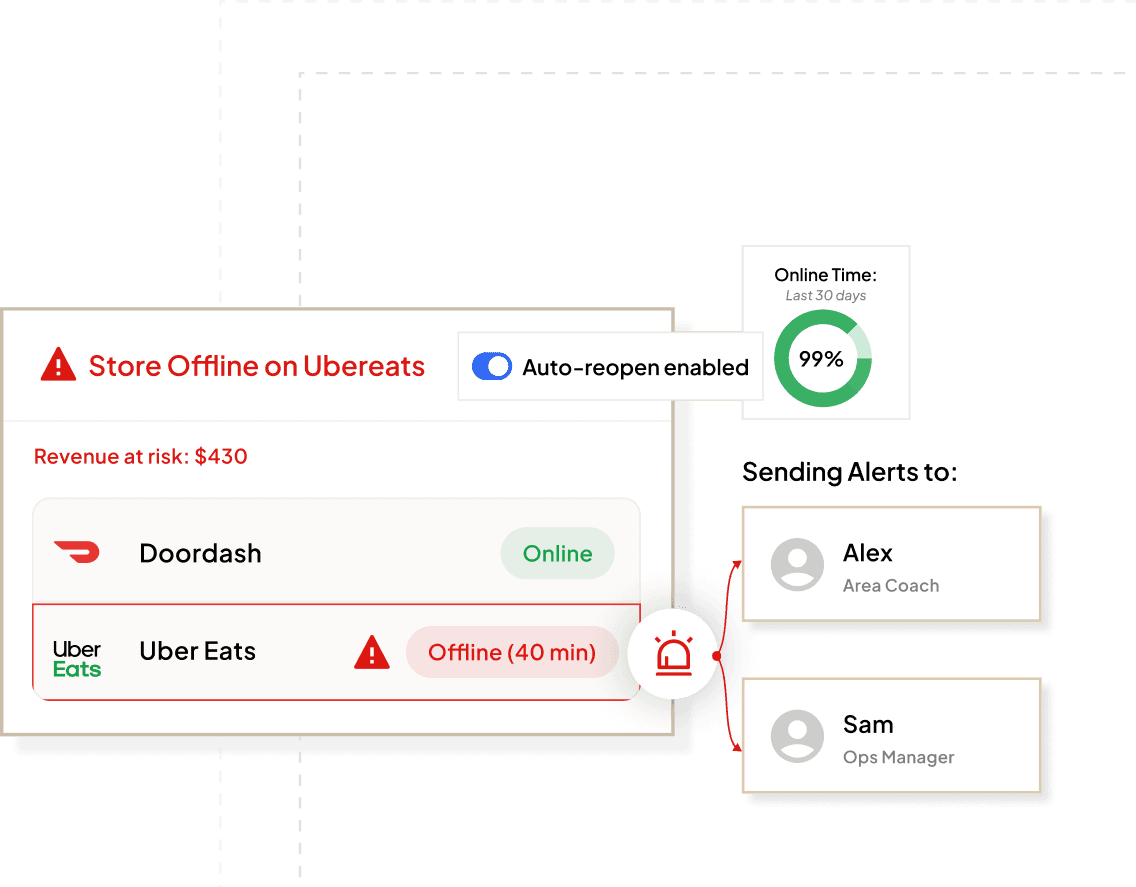
Task: Click the warning triangle in Uber Eats row
Action: [372, 651]
